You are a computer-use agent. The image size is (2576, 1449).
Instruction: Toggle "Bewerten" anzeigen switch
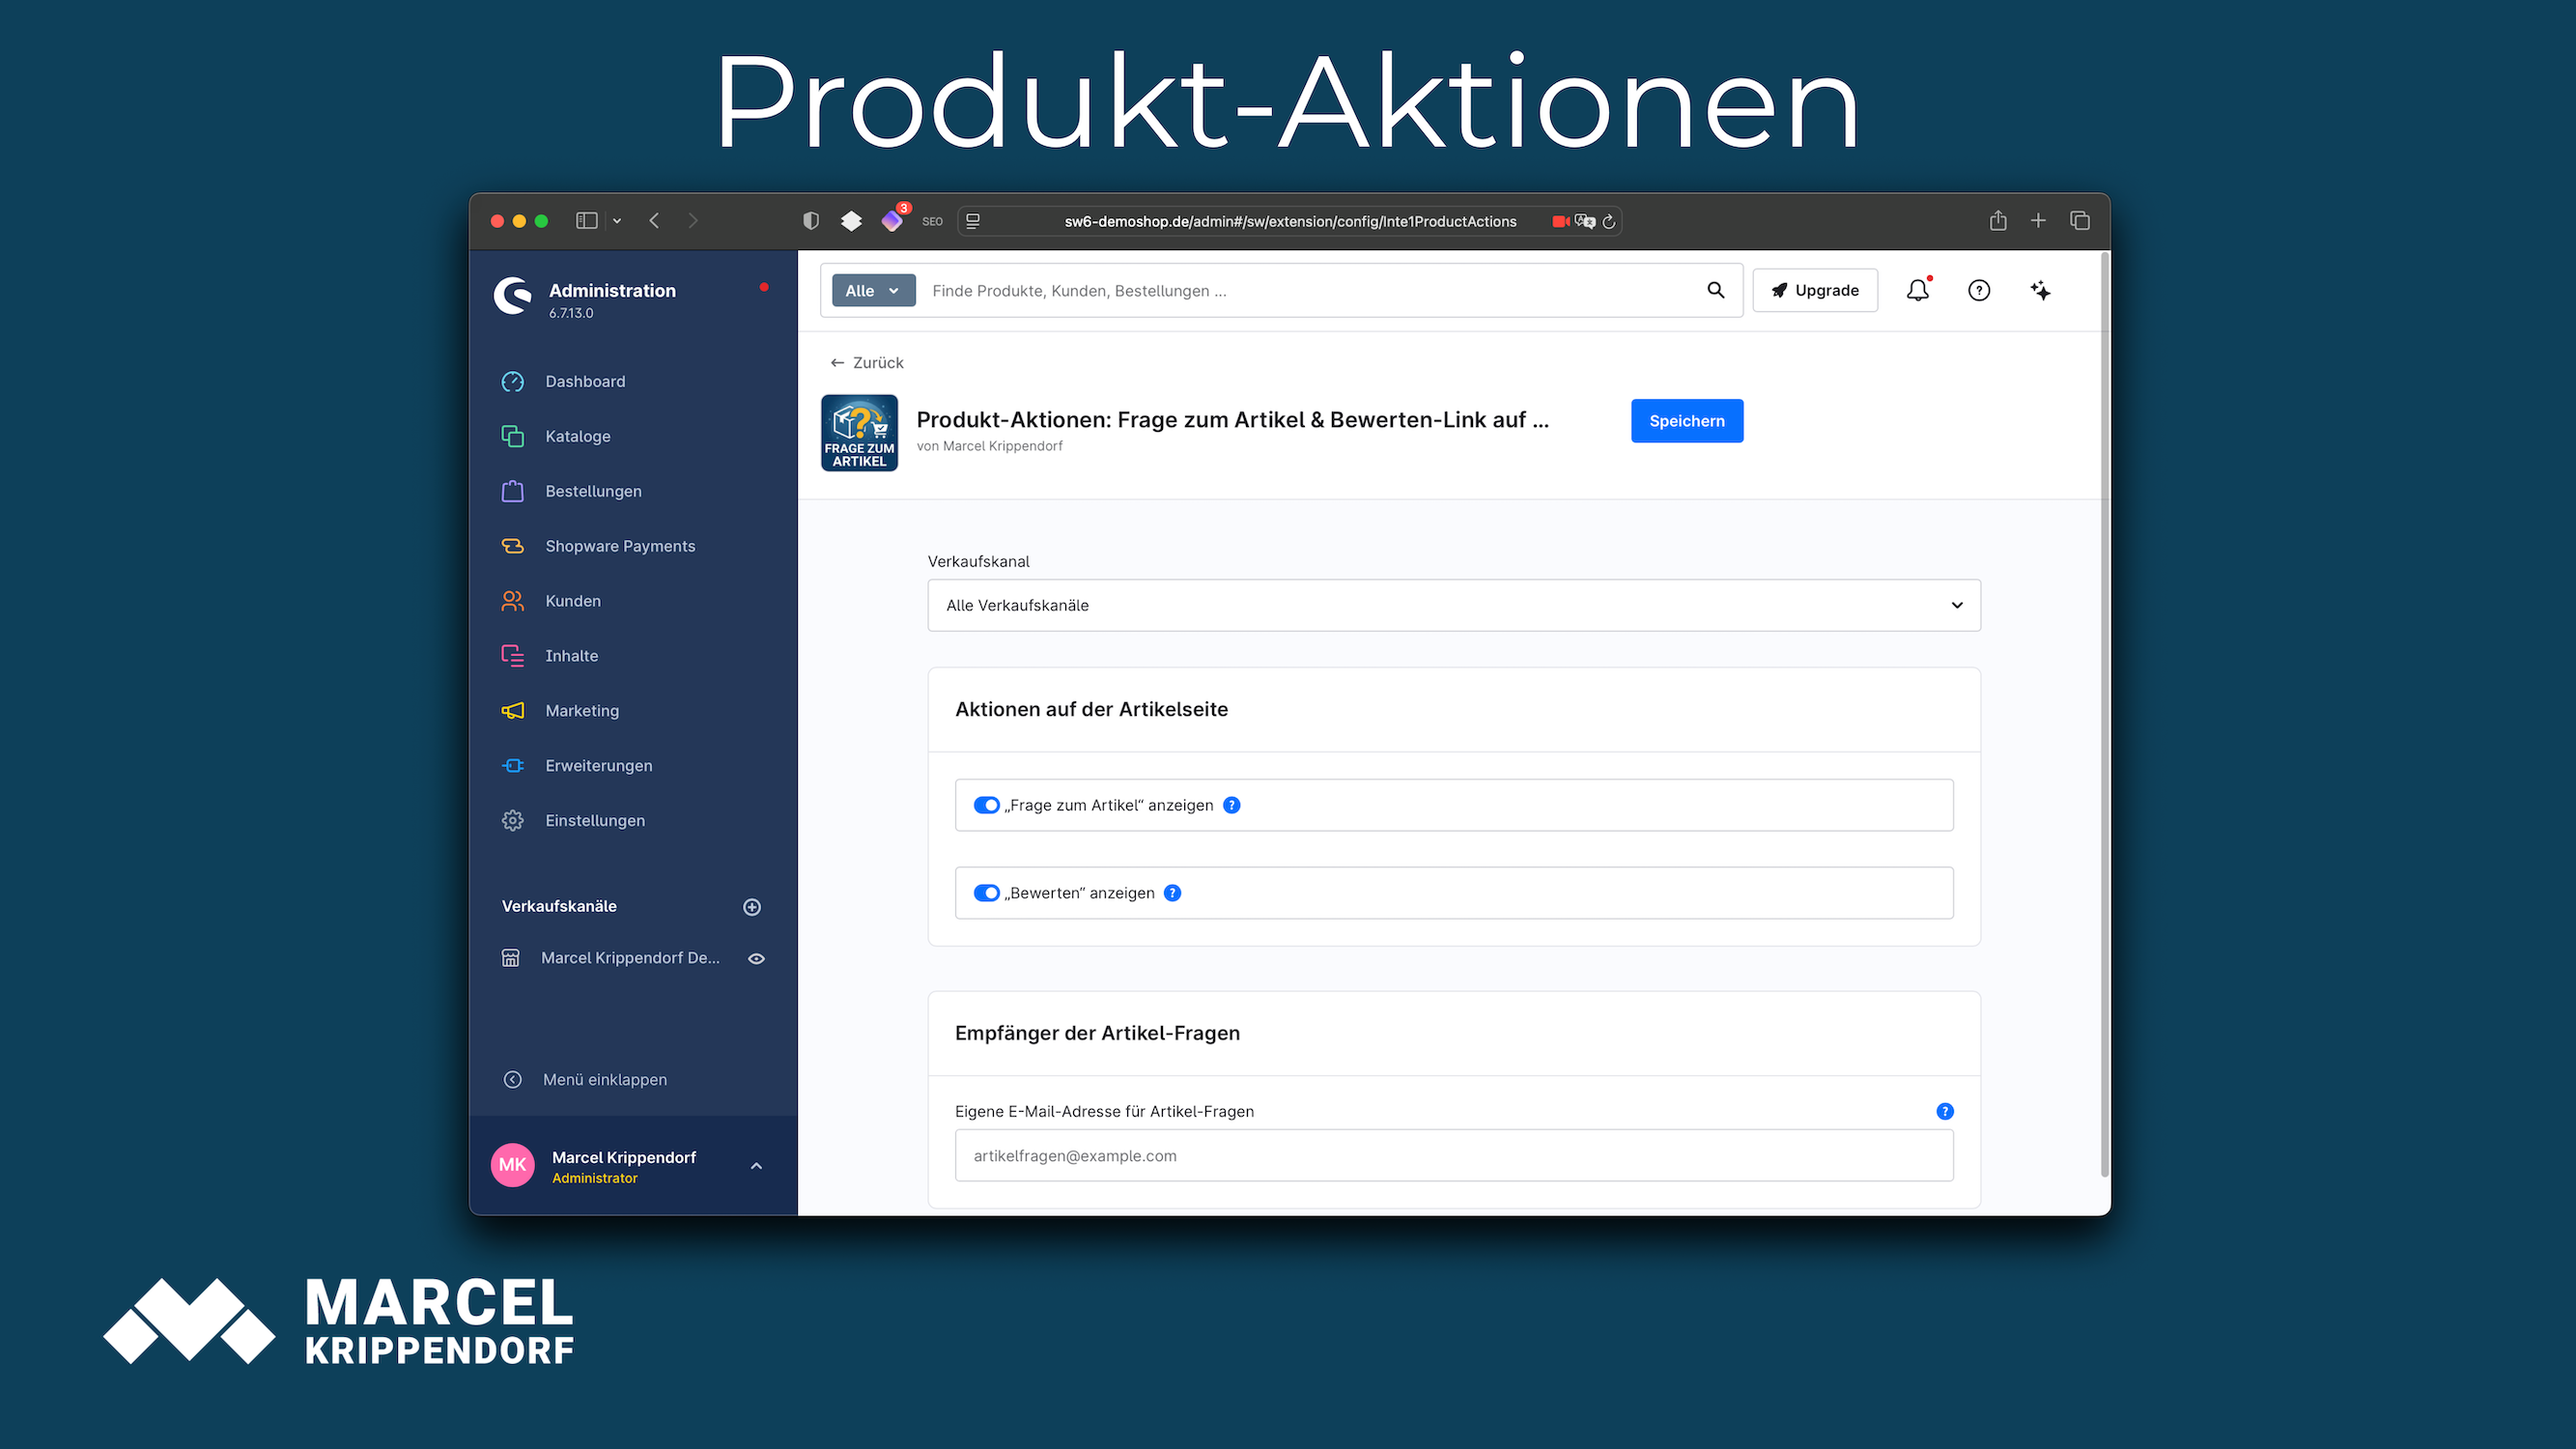[x=987, y=893]
